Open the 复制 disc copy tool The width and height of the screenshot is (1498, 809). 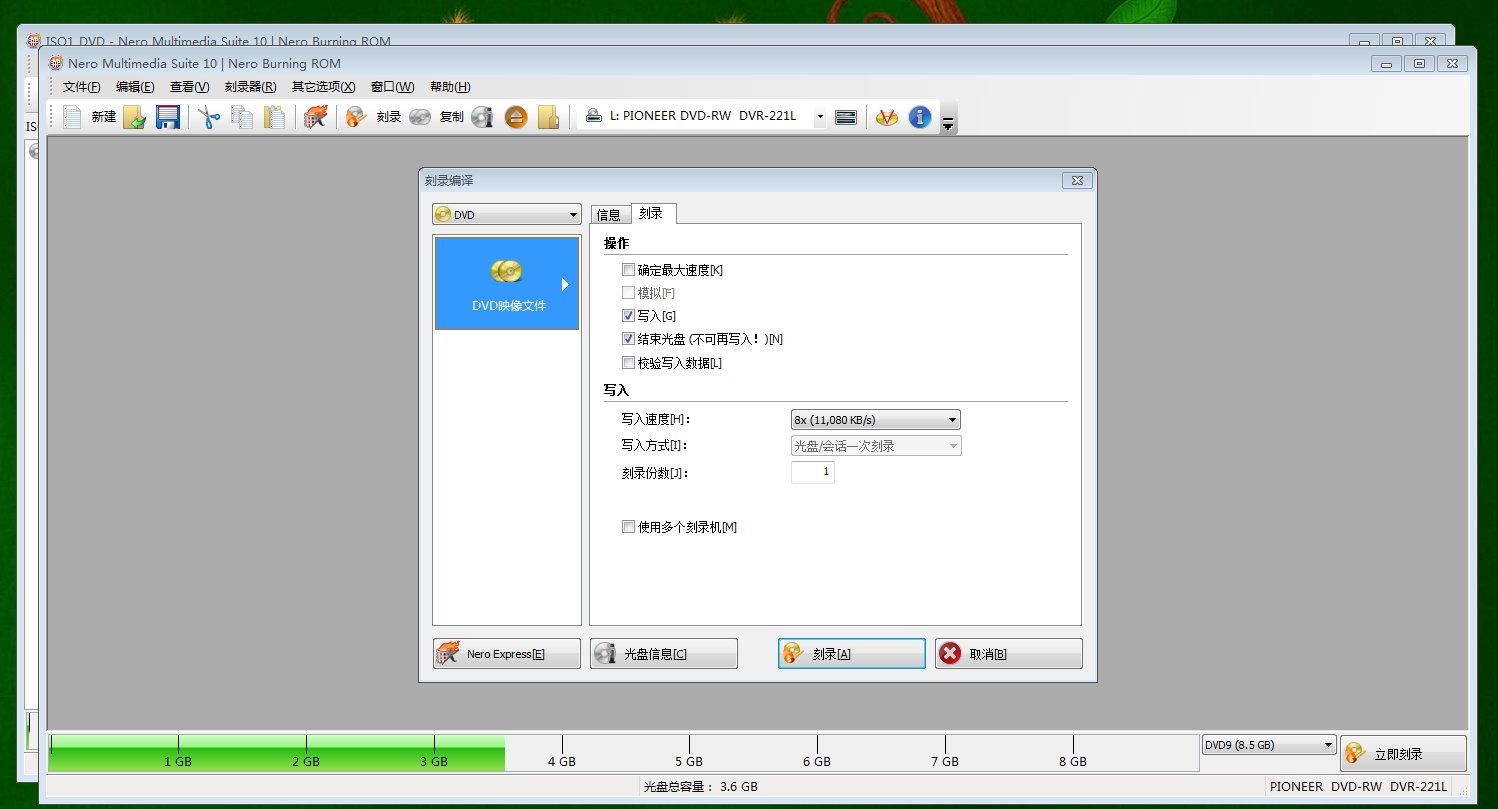pyautogui.click(x=421, y=117)
